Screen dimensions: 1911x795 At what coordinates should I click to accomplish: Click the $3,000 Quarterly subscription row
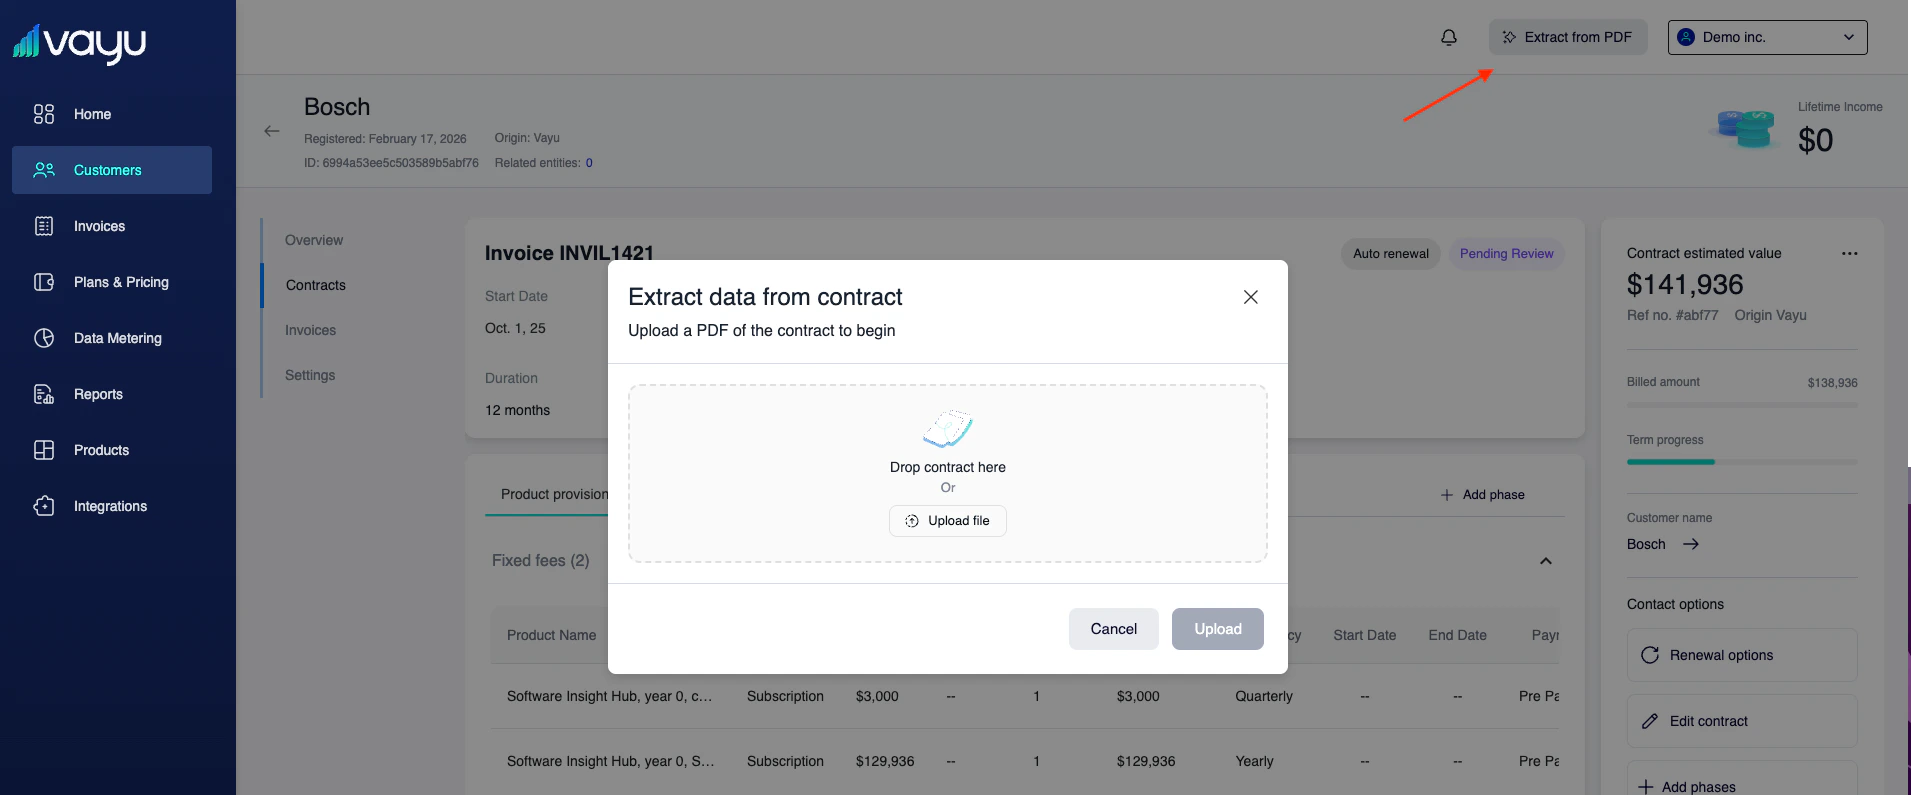(1025, 696)
